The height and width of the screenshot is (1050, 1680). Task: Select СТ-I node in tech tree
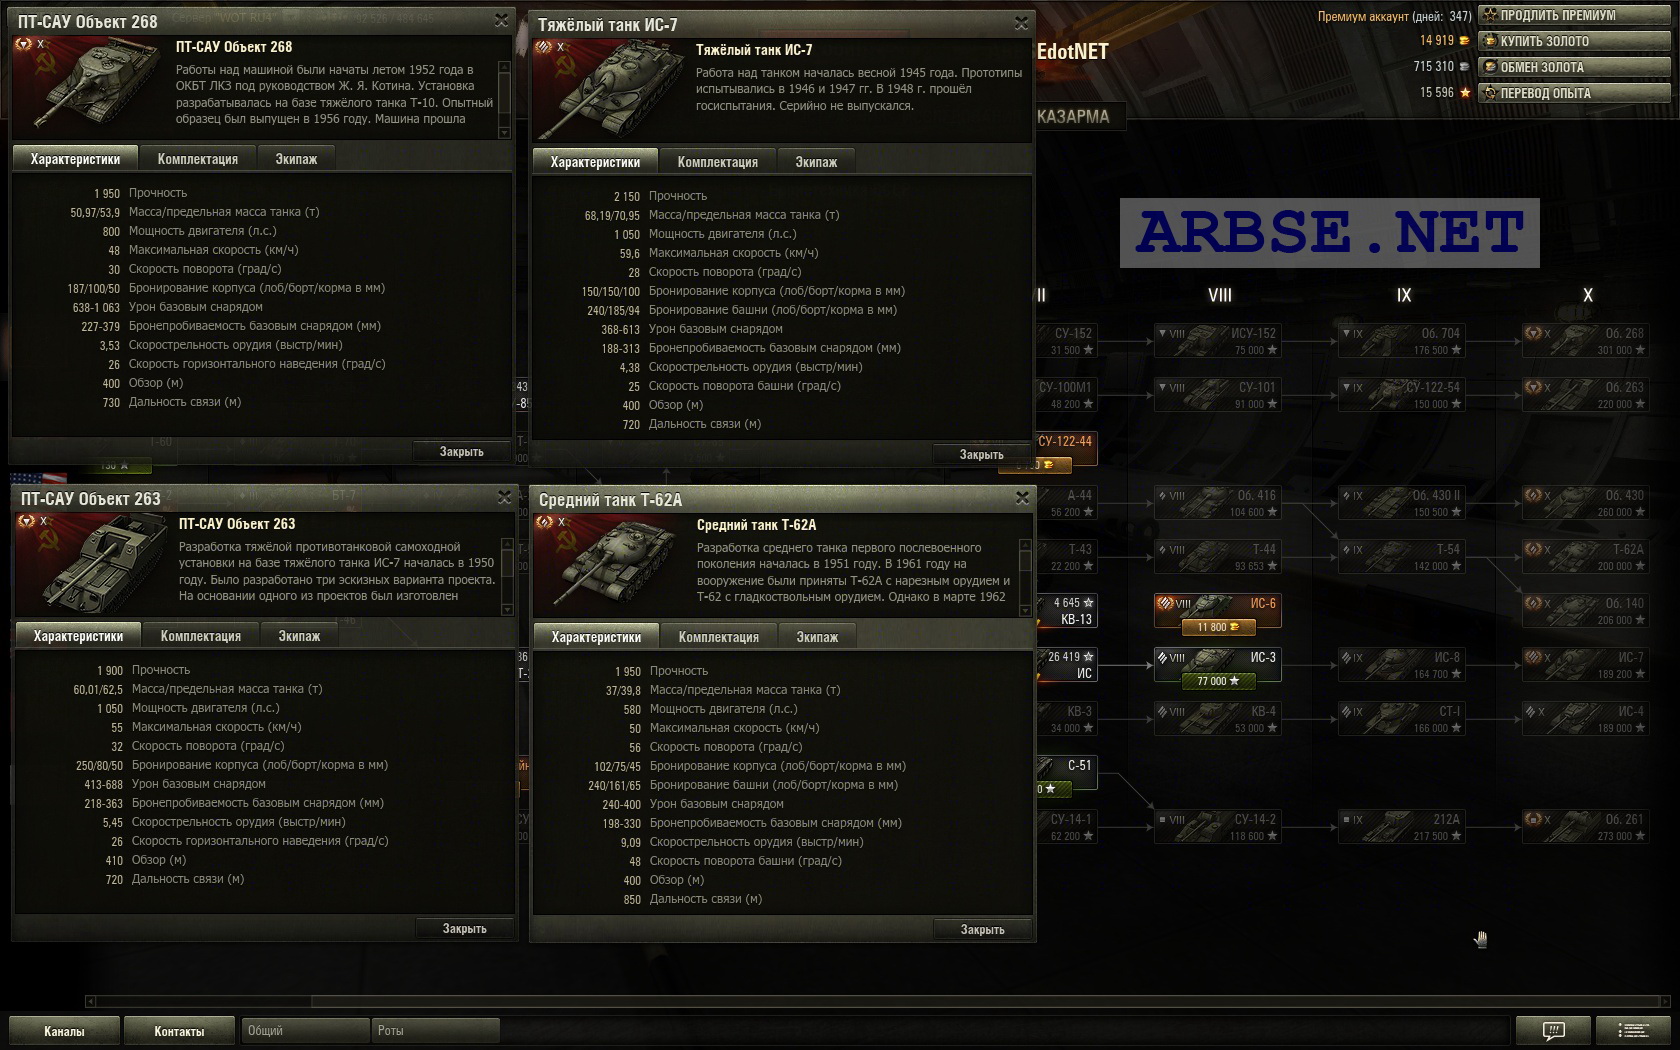[x=1401, y=719]
